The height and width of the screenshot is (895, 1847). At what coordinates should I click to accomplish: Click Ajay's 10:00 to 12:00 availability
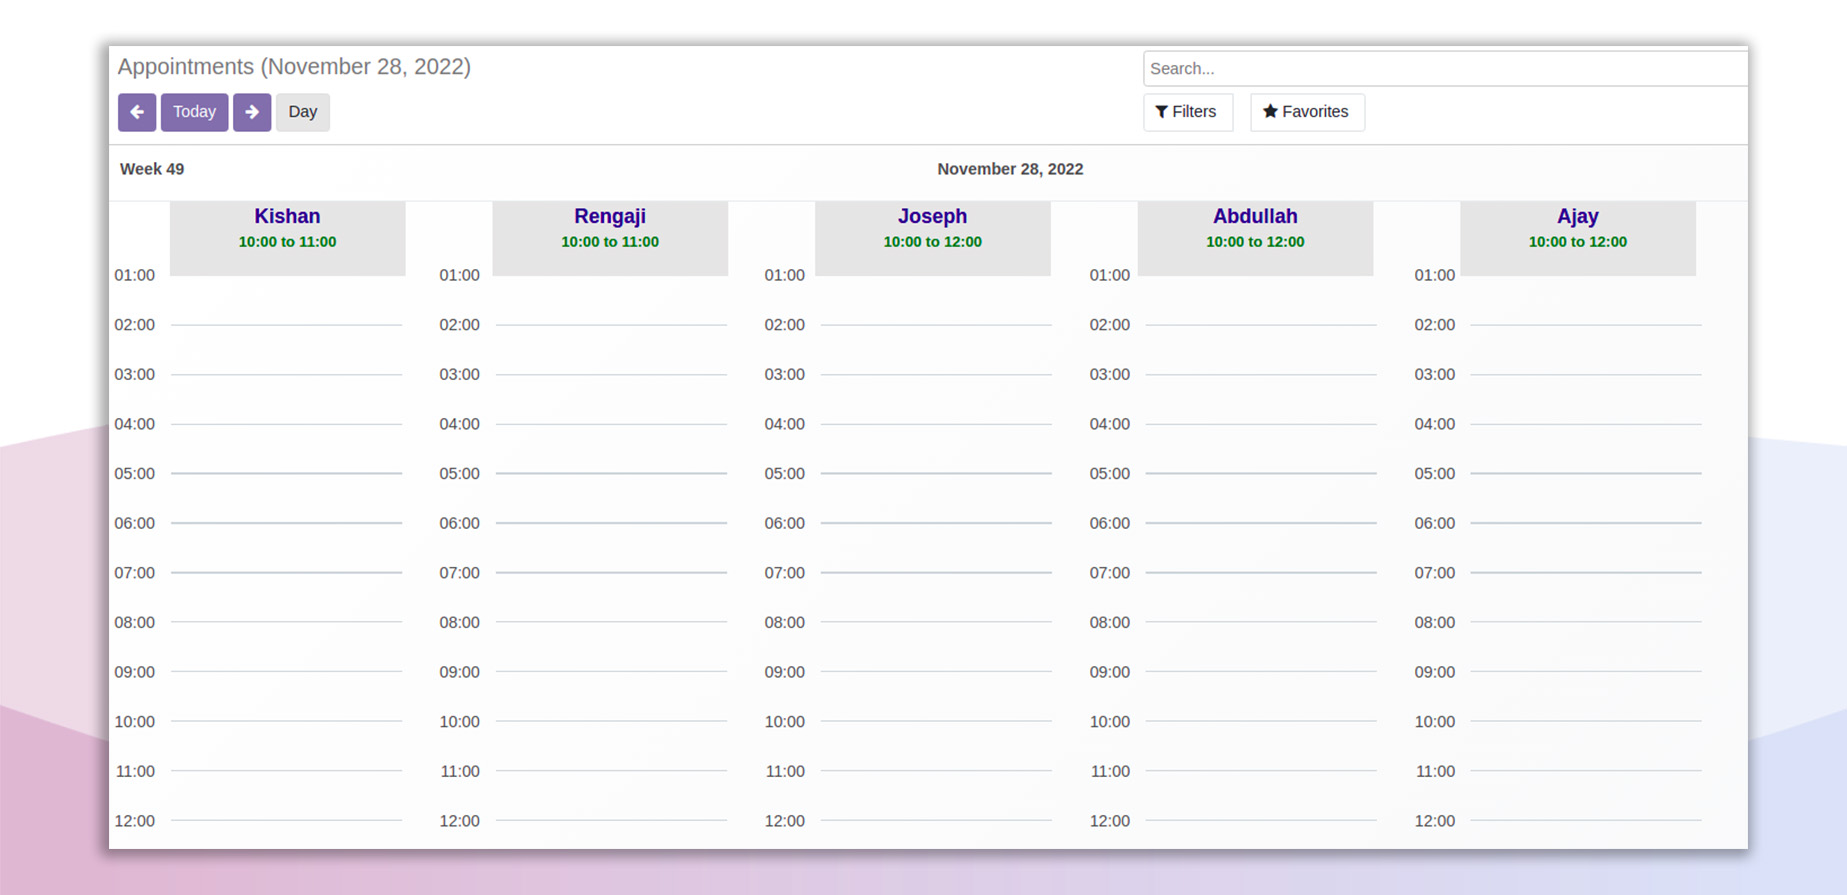[x=1578, y=242]
